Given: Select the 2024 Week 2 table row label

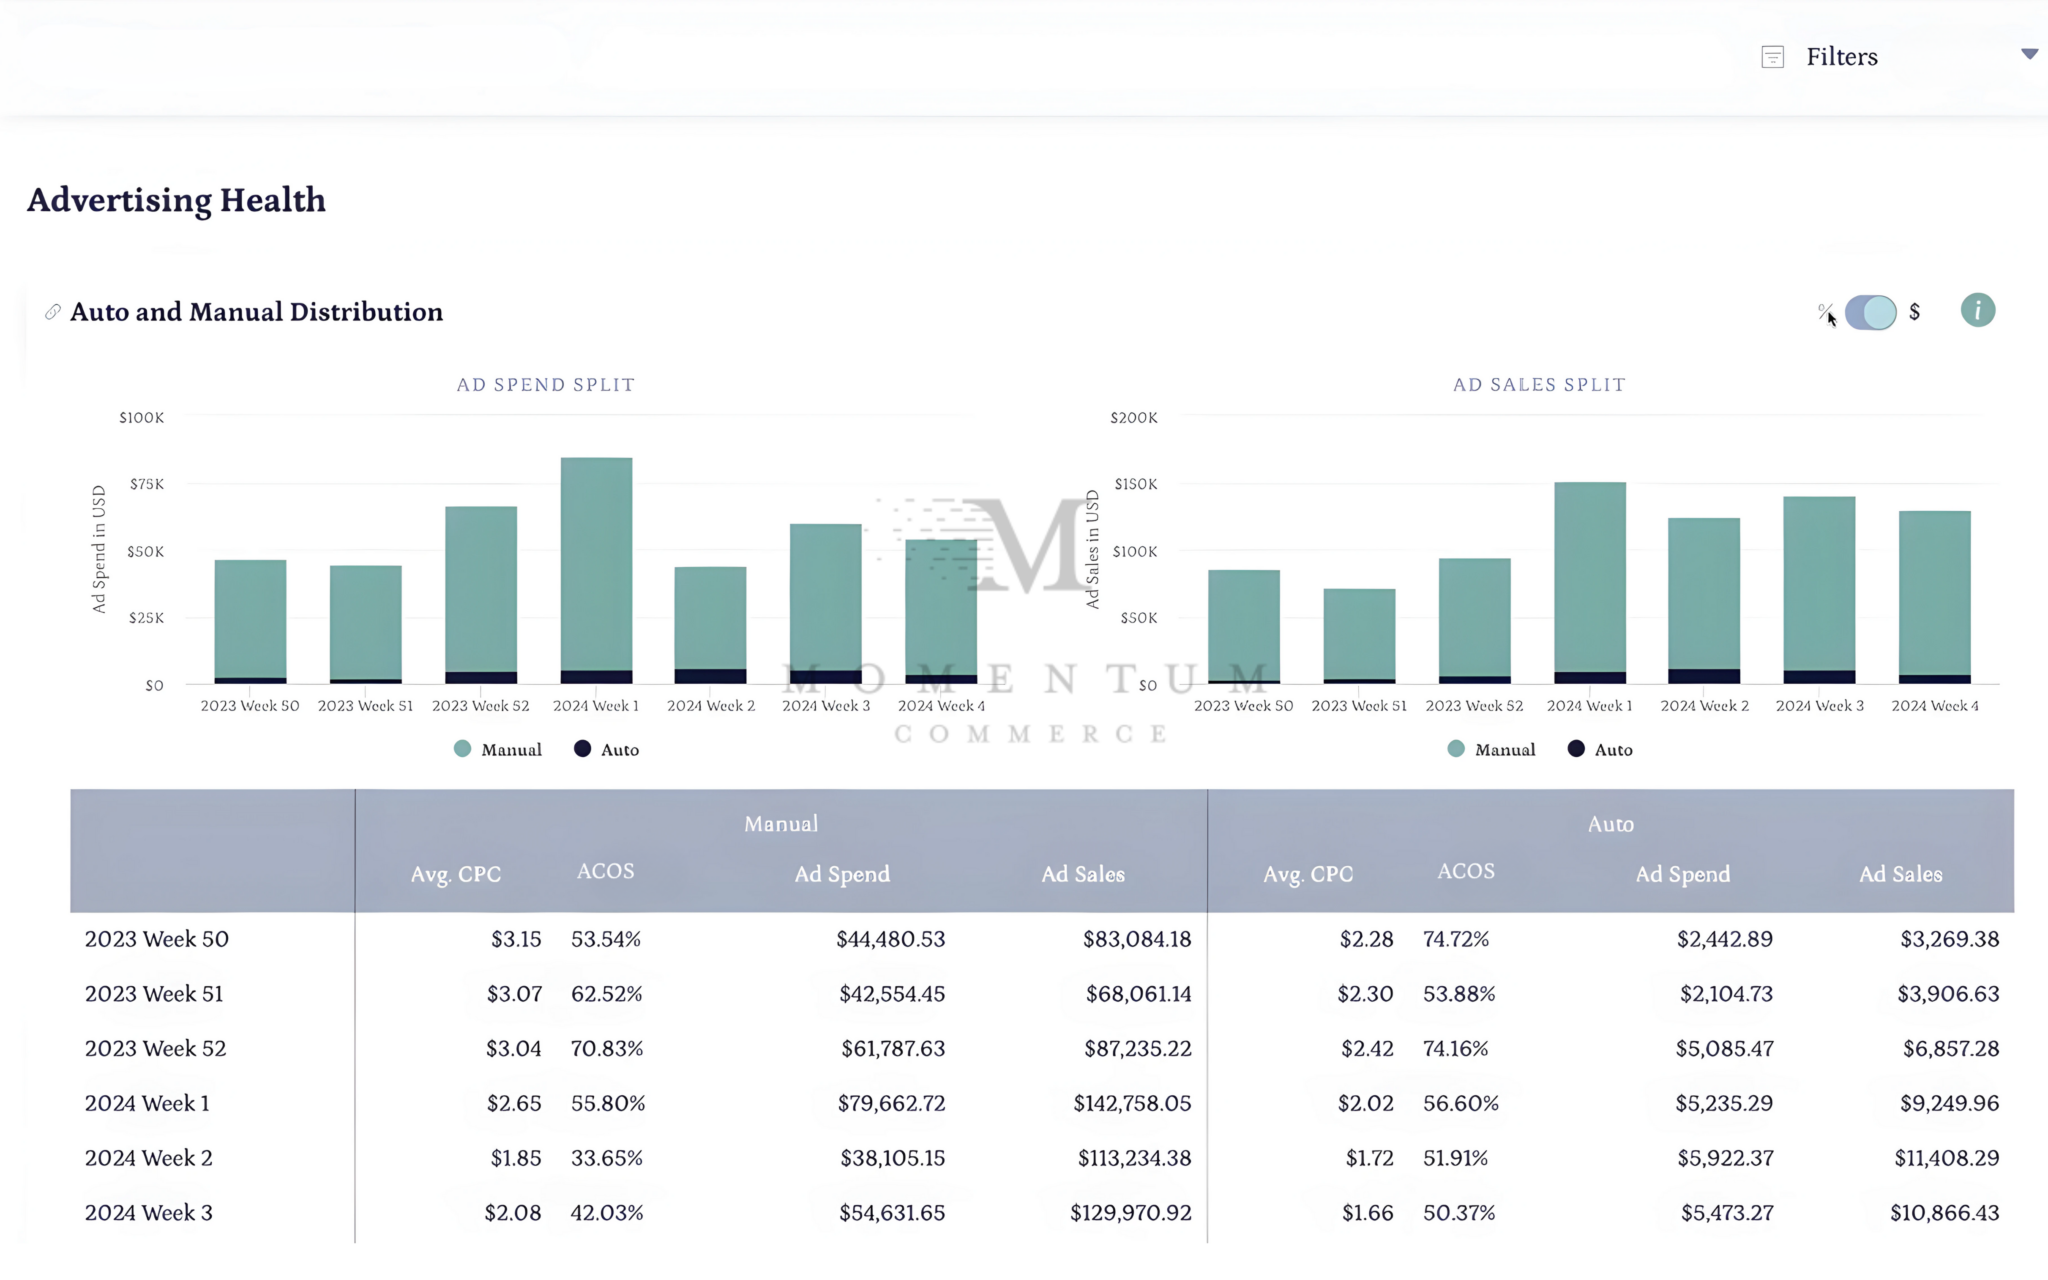Looking at the screenshot, I should pyautogui.click(x=149, y=1158).
